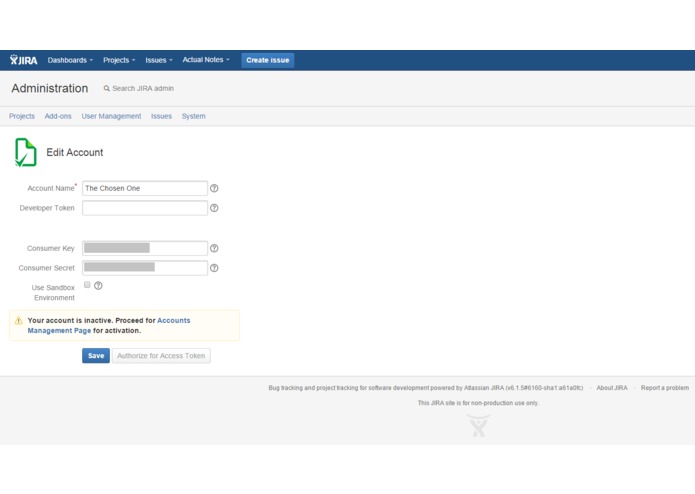The image size is (695, 494).
Task: Open help icon beside Consumer Key
Action: (214, 249)
